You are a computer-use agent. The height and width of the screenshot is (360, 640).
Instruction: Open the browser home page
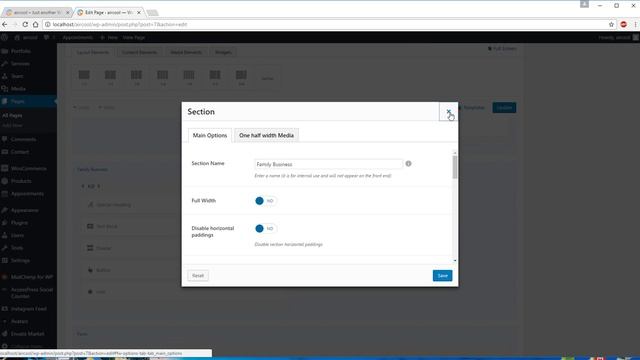click(x=36, y=24)
